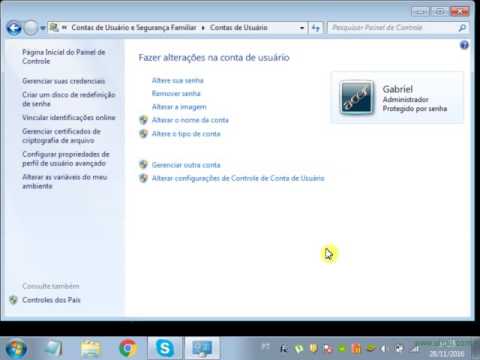
Task: Click the shield icon beside Controles dos Pais
Action: click(13, 300)
